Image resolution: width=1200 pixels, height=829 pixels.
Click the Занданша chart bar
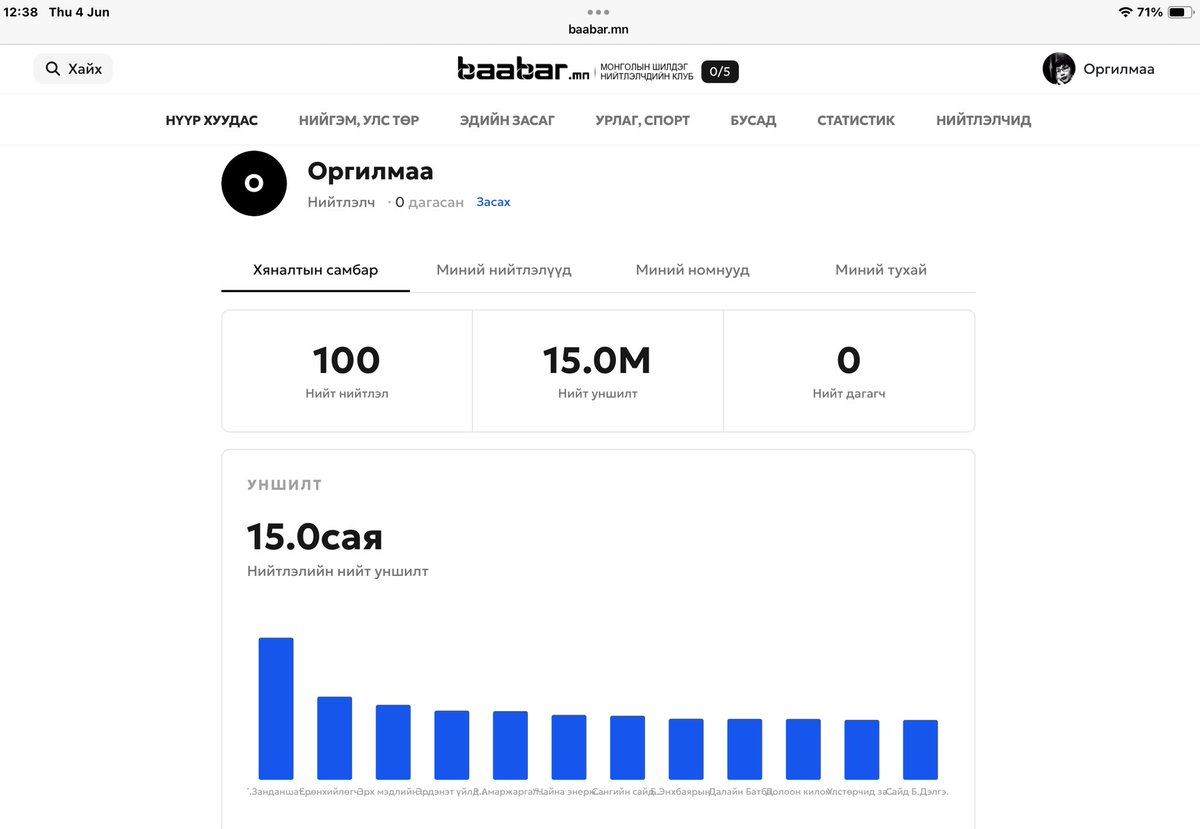(x=276, y=708)
